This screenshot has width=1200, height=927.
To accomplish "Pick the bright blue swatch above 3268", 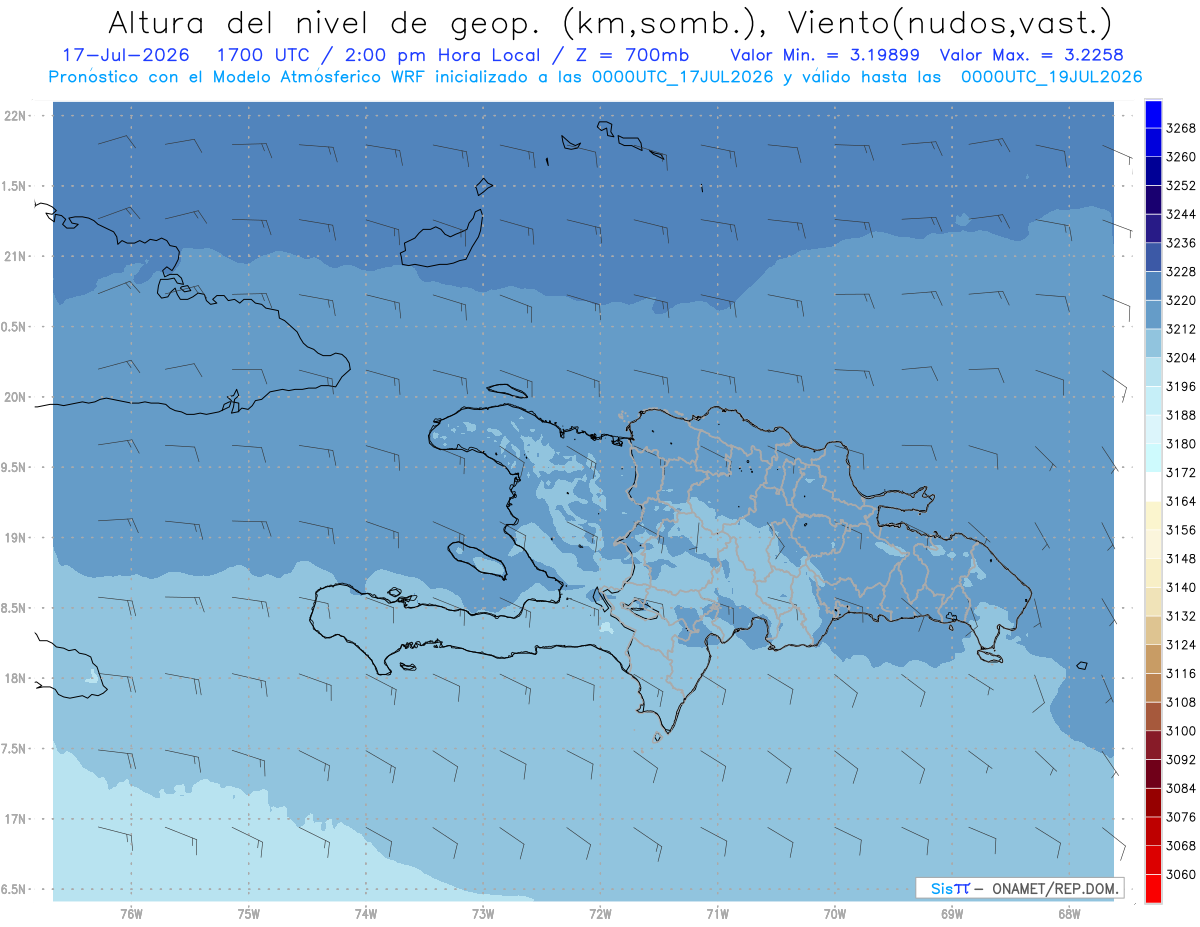I will pyautogui.click(x=1152, y=114).
